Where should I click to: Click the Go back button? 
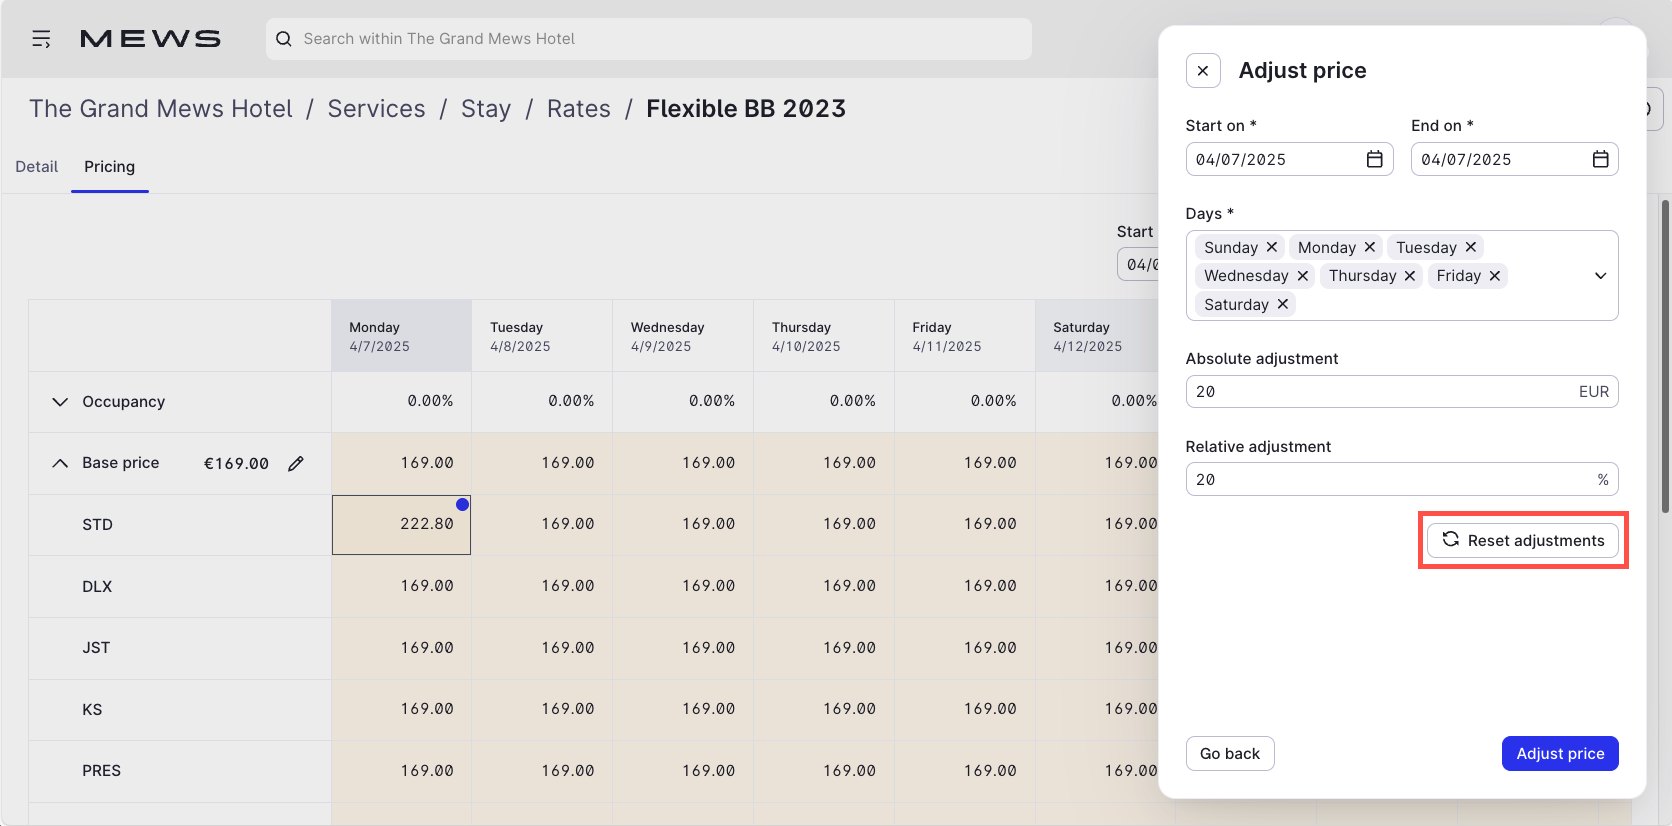point(1230,754)
